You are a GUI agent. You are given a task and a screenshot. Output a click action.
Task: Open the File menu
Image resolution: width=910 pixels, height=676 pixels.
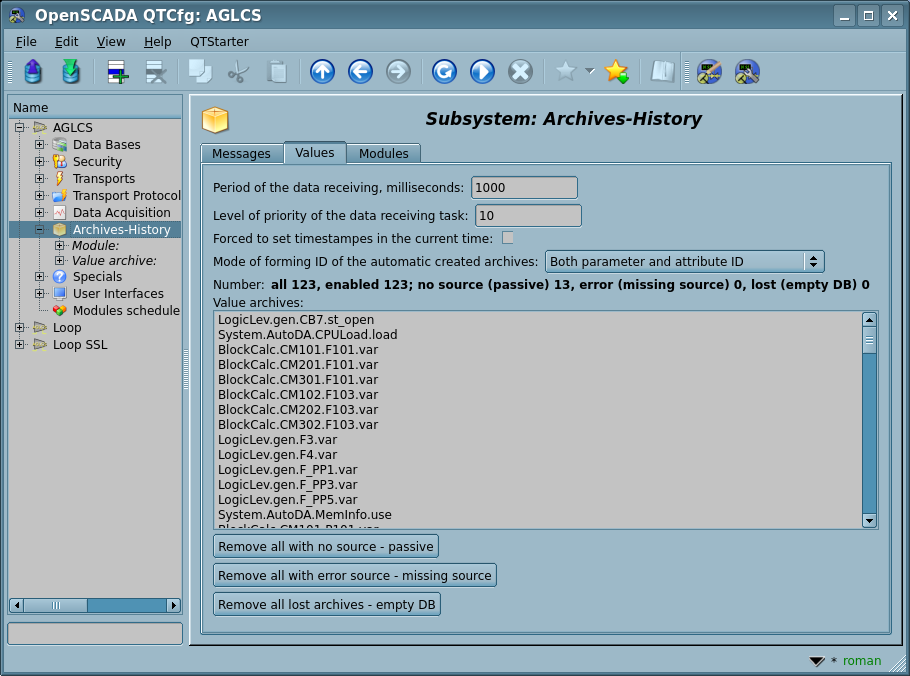26,42
